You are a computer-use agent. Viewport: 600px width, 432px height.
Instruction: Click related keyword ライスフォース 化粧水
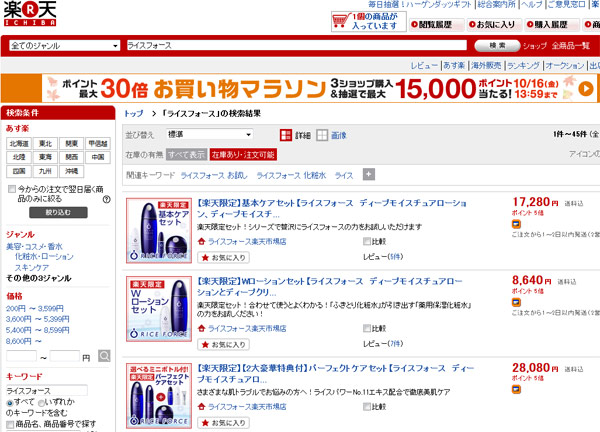tap(291, 175)
